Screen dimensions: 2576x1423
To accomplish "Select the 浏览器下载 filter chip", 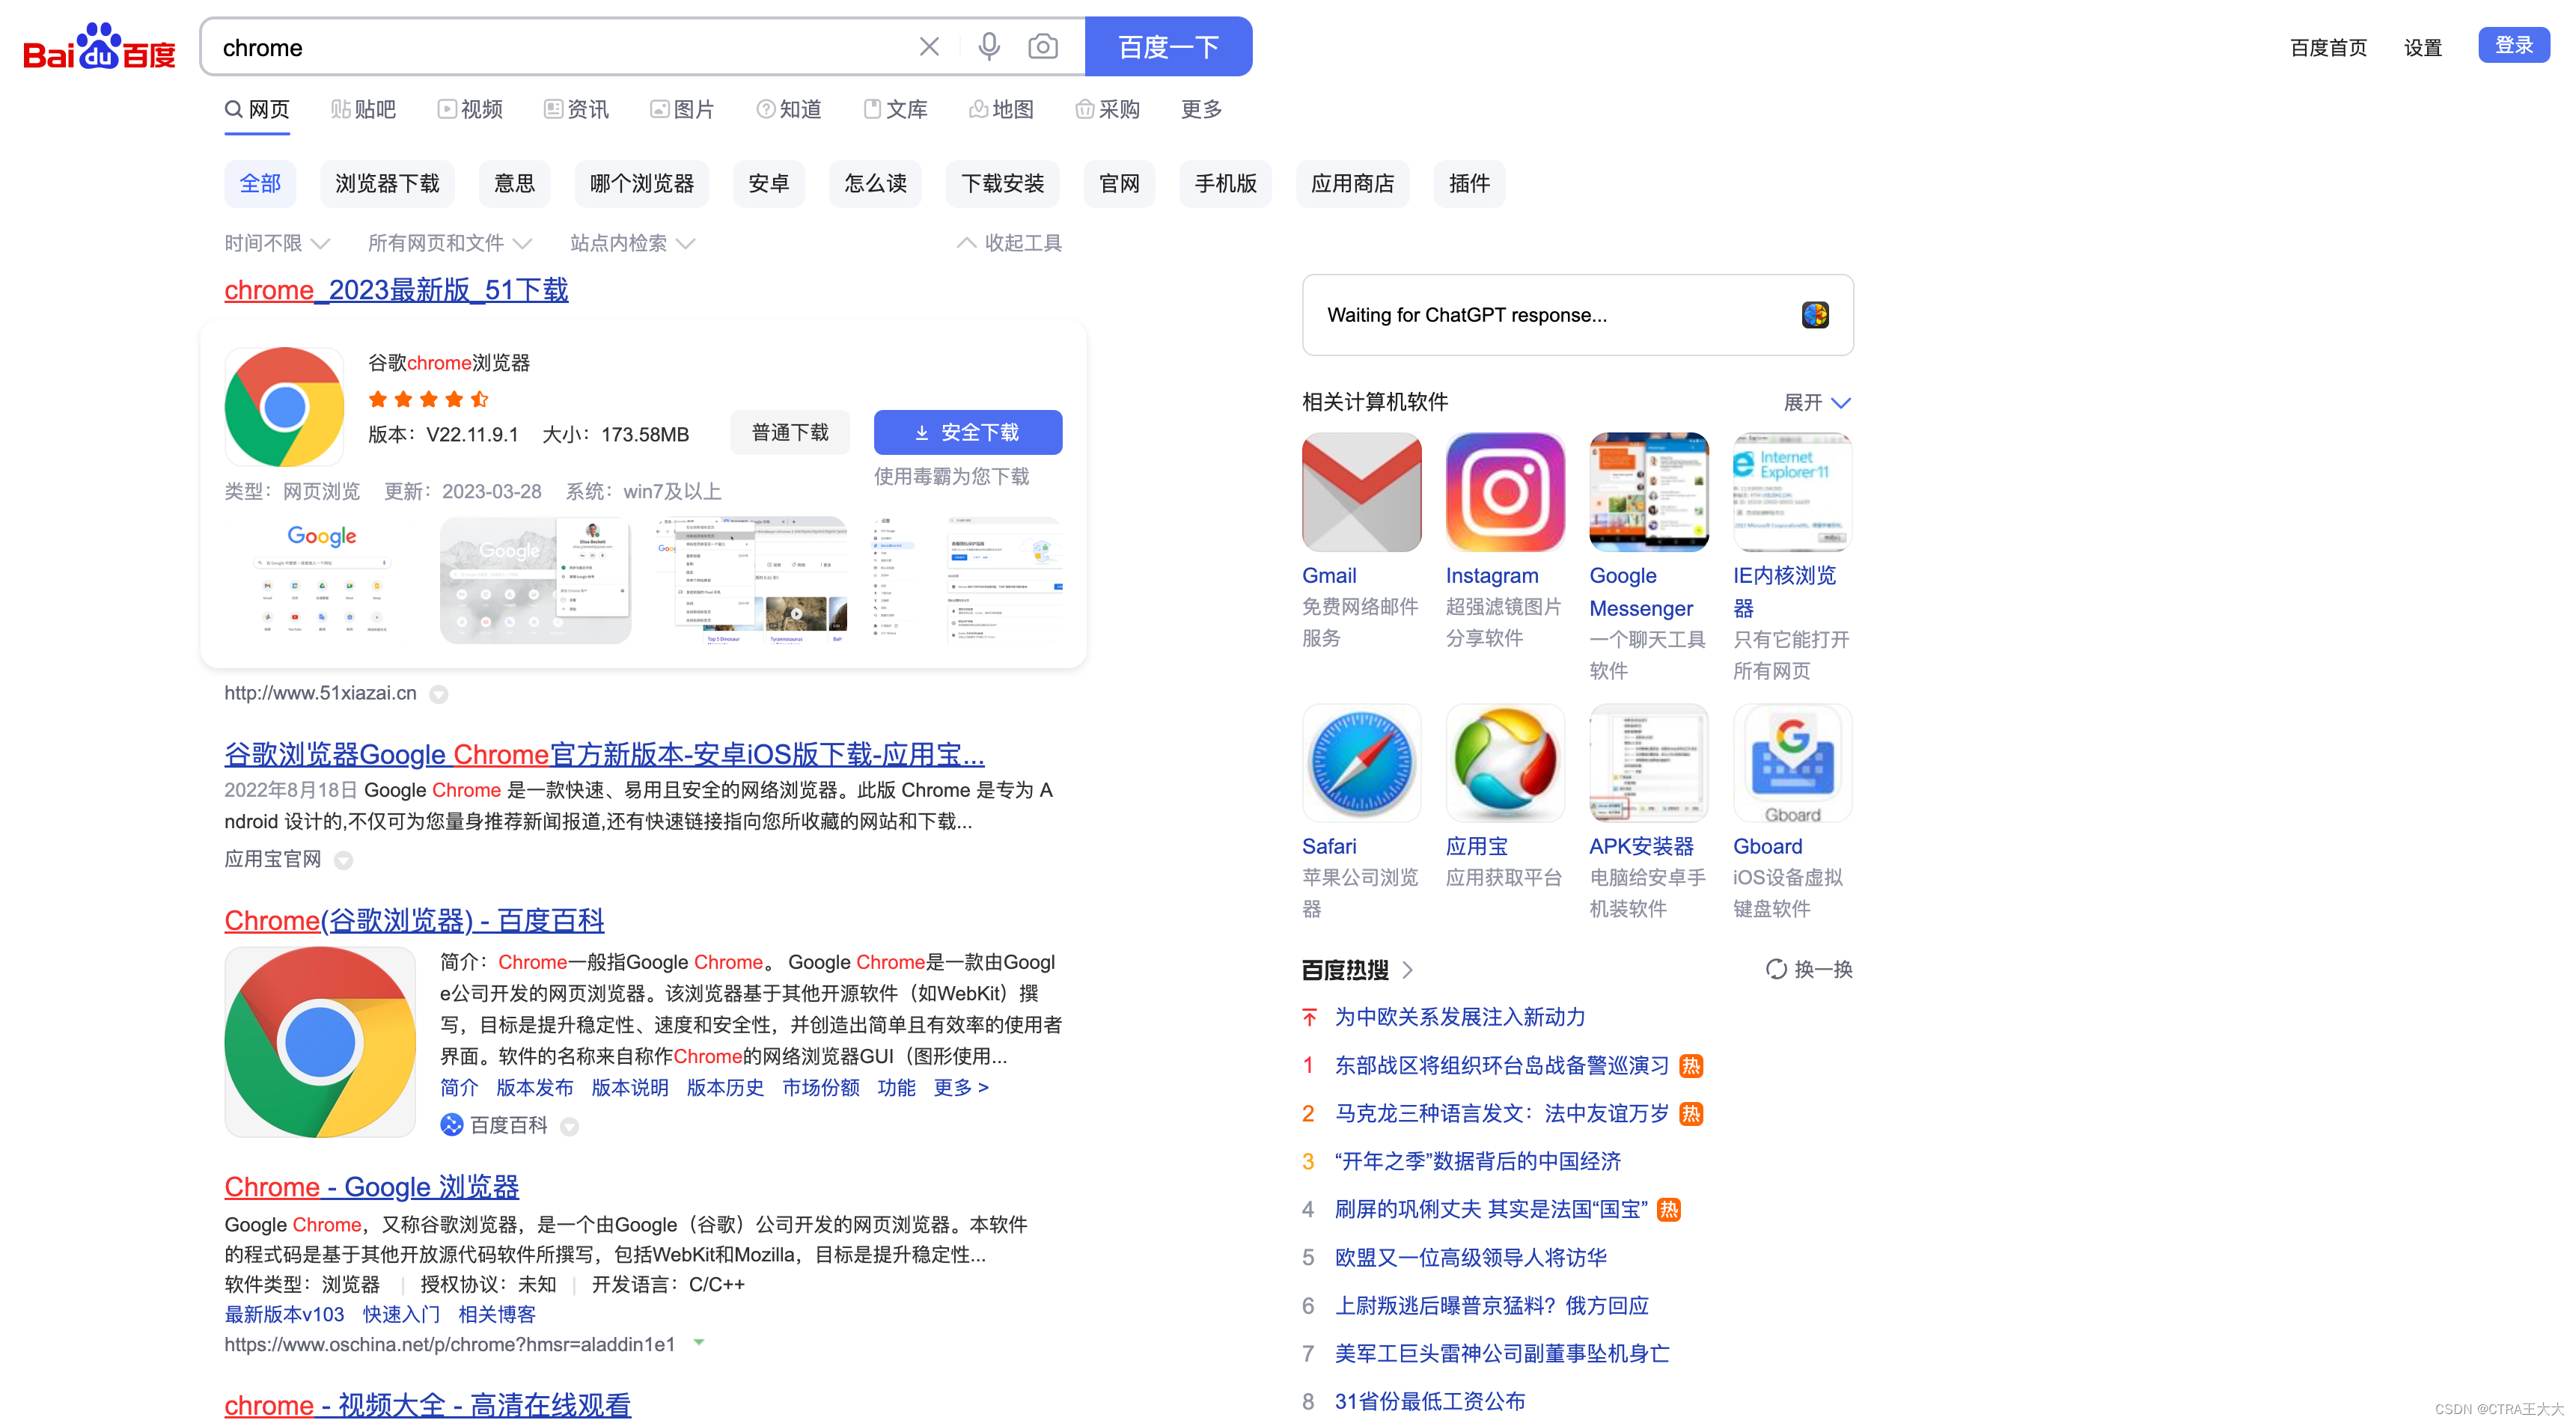I will [x=387, y=184].
